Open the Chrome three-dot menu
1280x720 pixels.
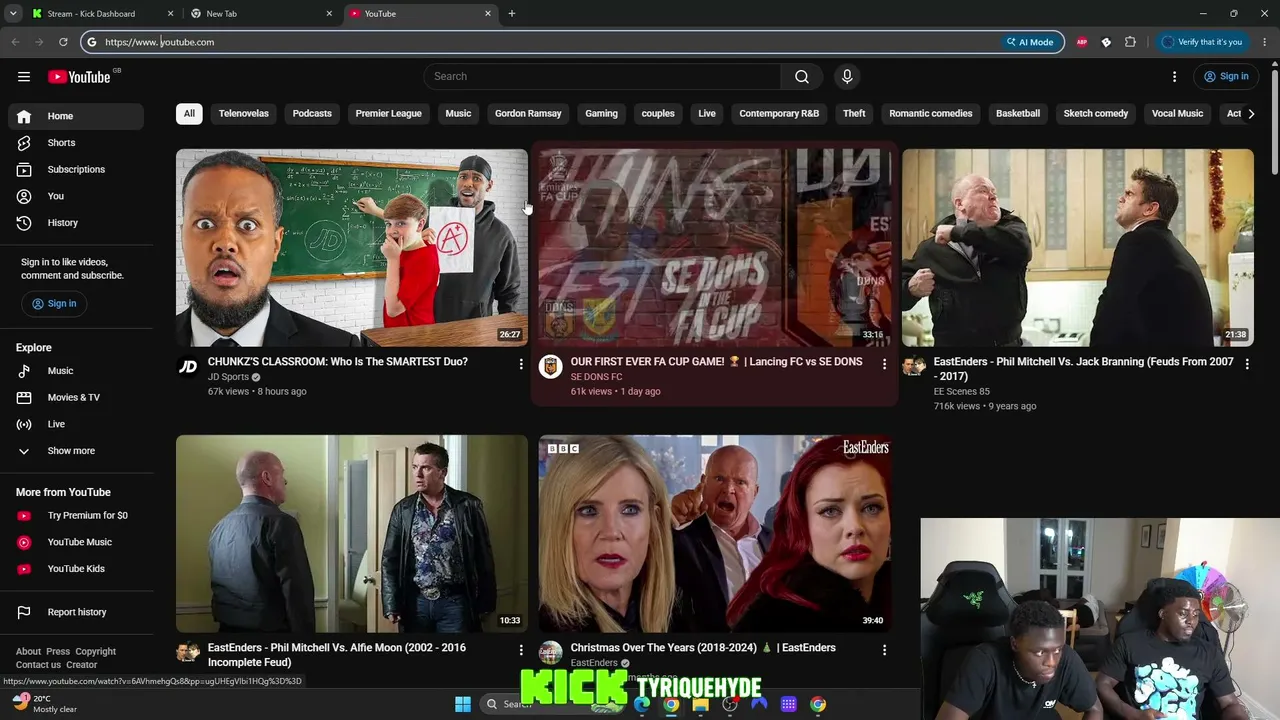coord(1265,42)
